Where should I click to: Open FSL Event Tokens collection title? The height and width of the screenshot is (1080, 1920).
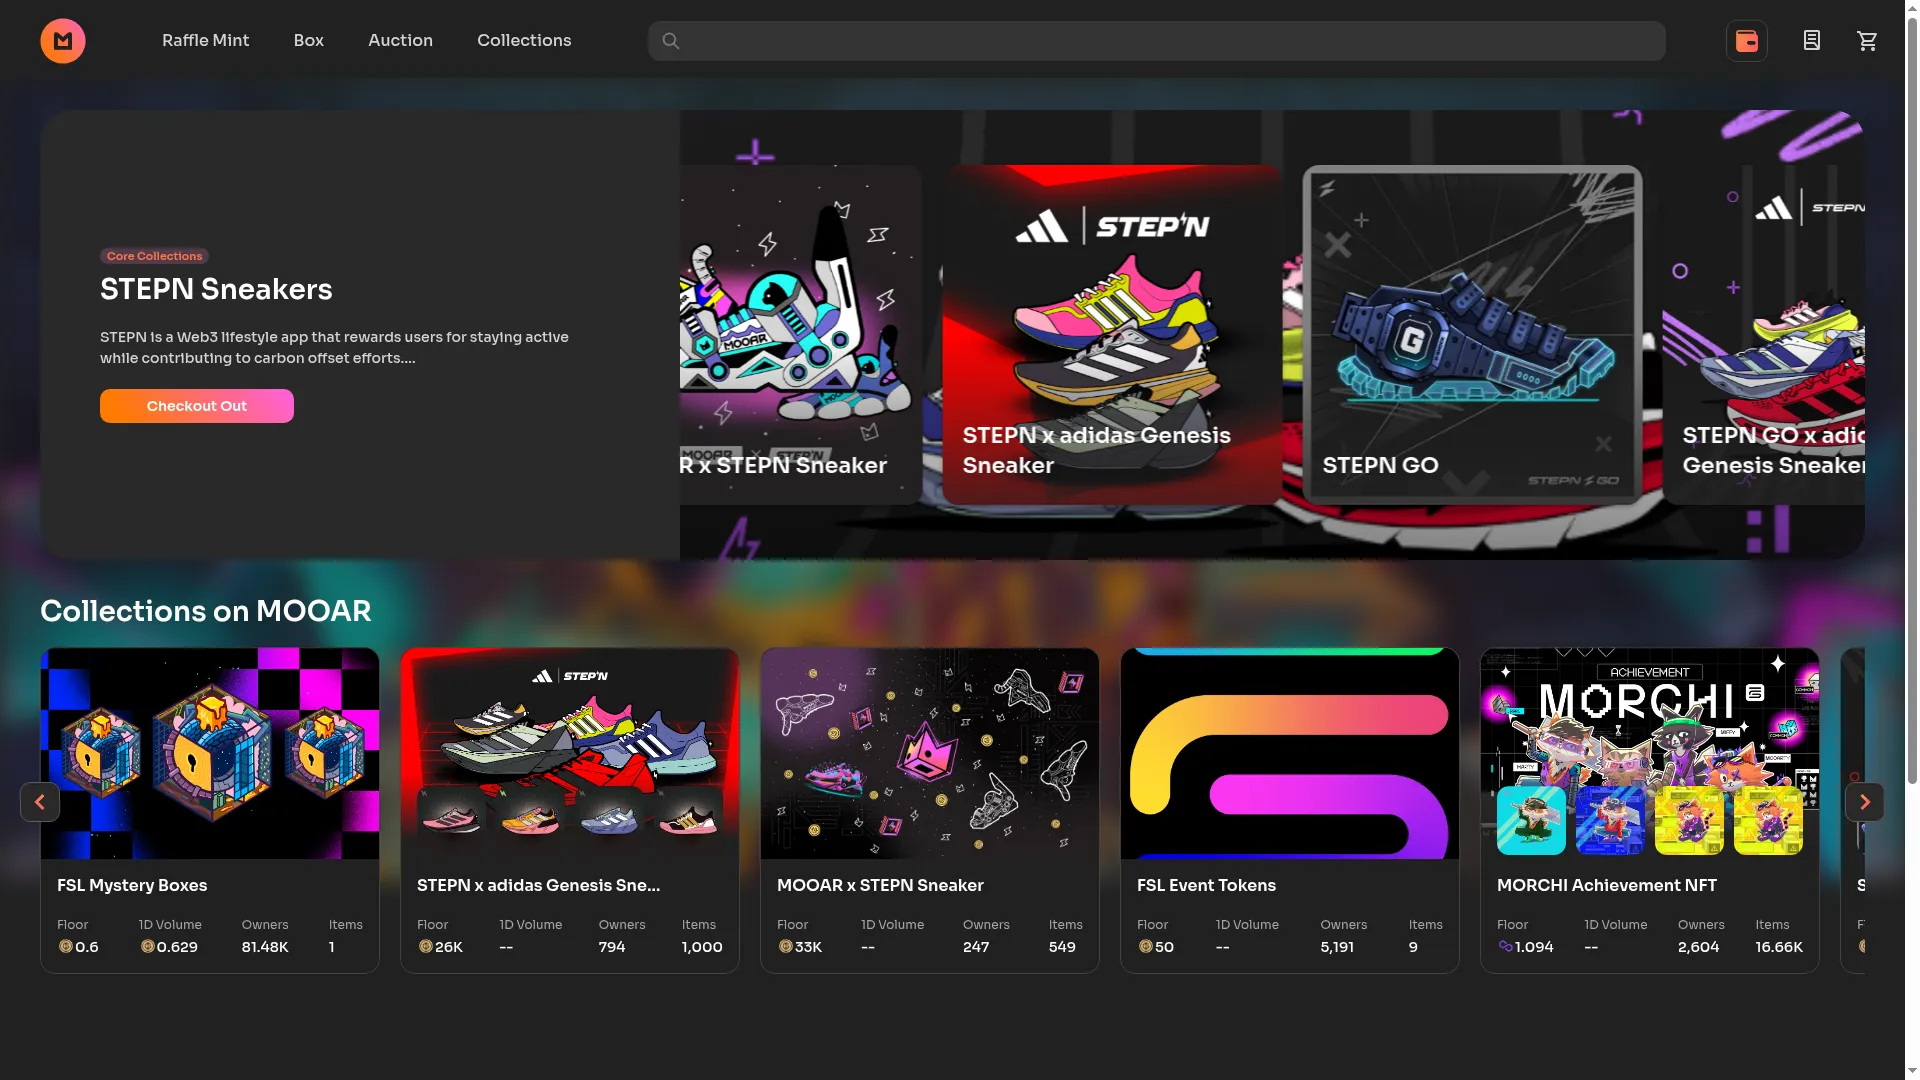[1206, 885]
